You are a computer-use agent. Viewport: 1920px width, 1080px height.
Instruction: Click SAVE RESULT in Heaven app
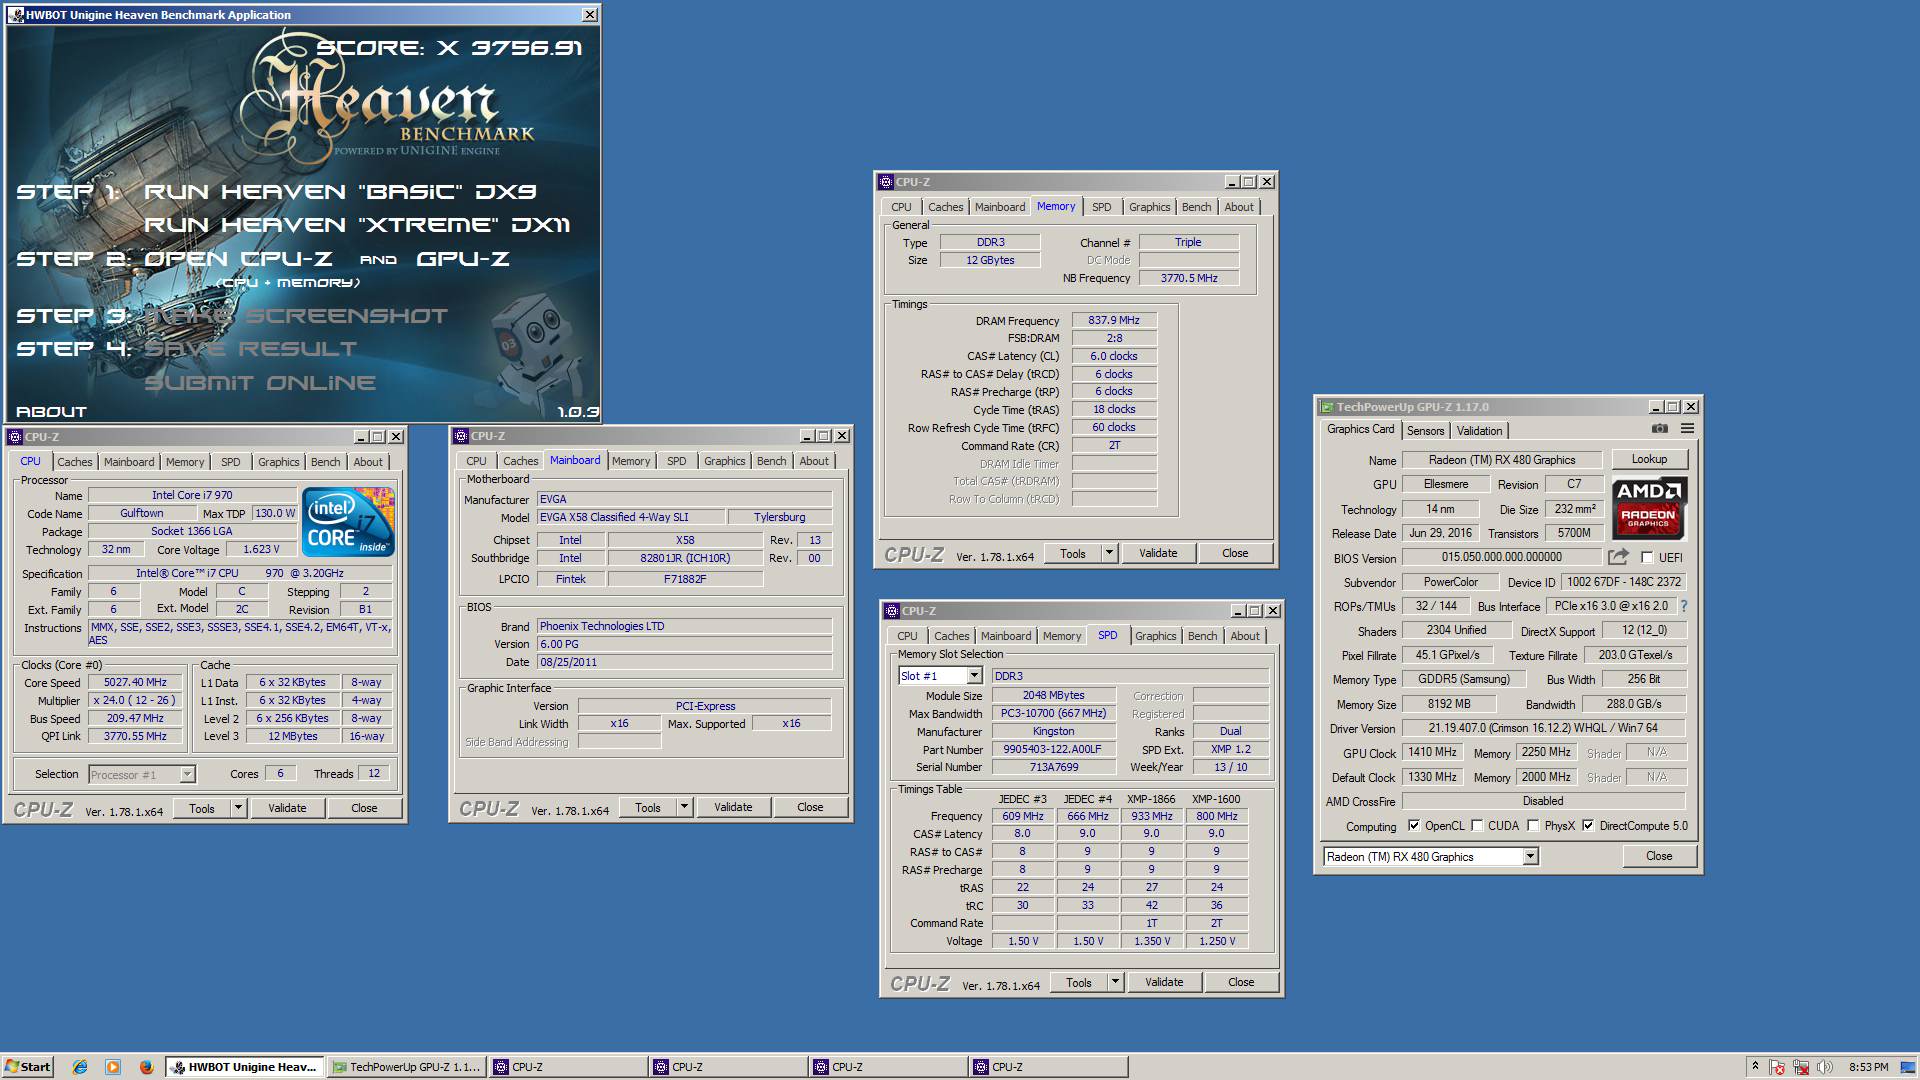(x=250, y=349)
